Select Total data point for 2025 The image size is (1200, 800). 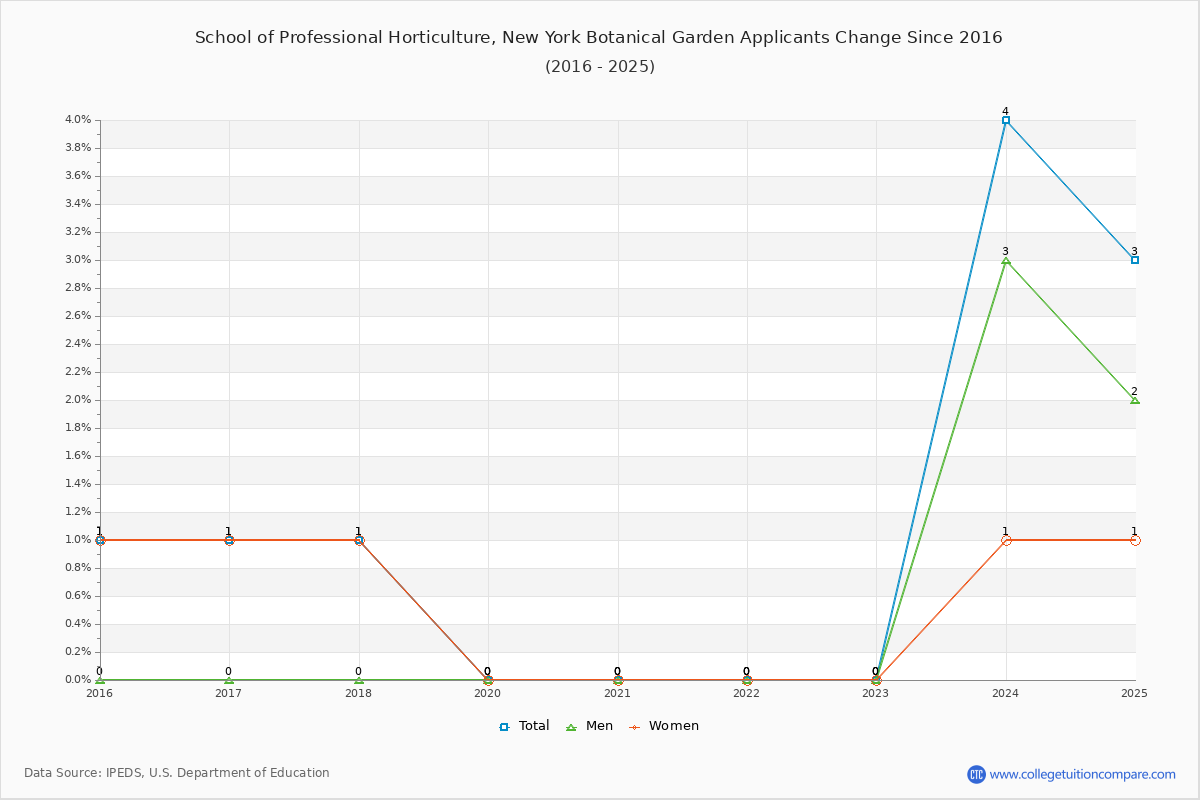1135,260
